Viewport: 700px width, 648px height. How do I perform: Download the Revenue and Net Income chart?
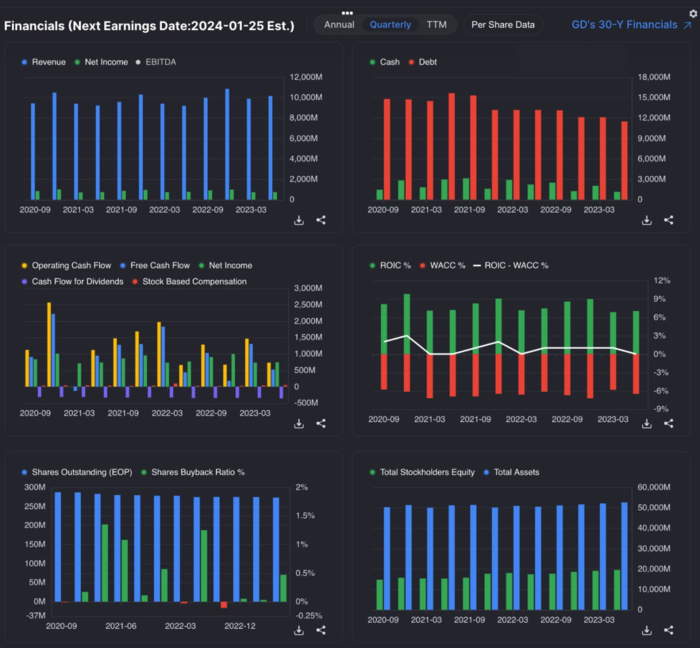(299, 220)
